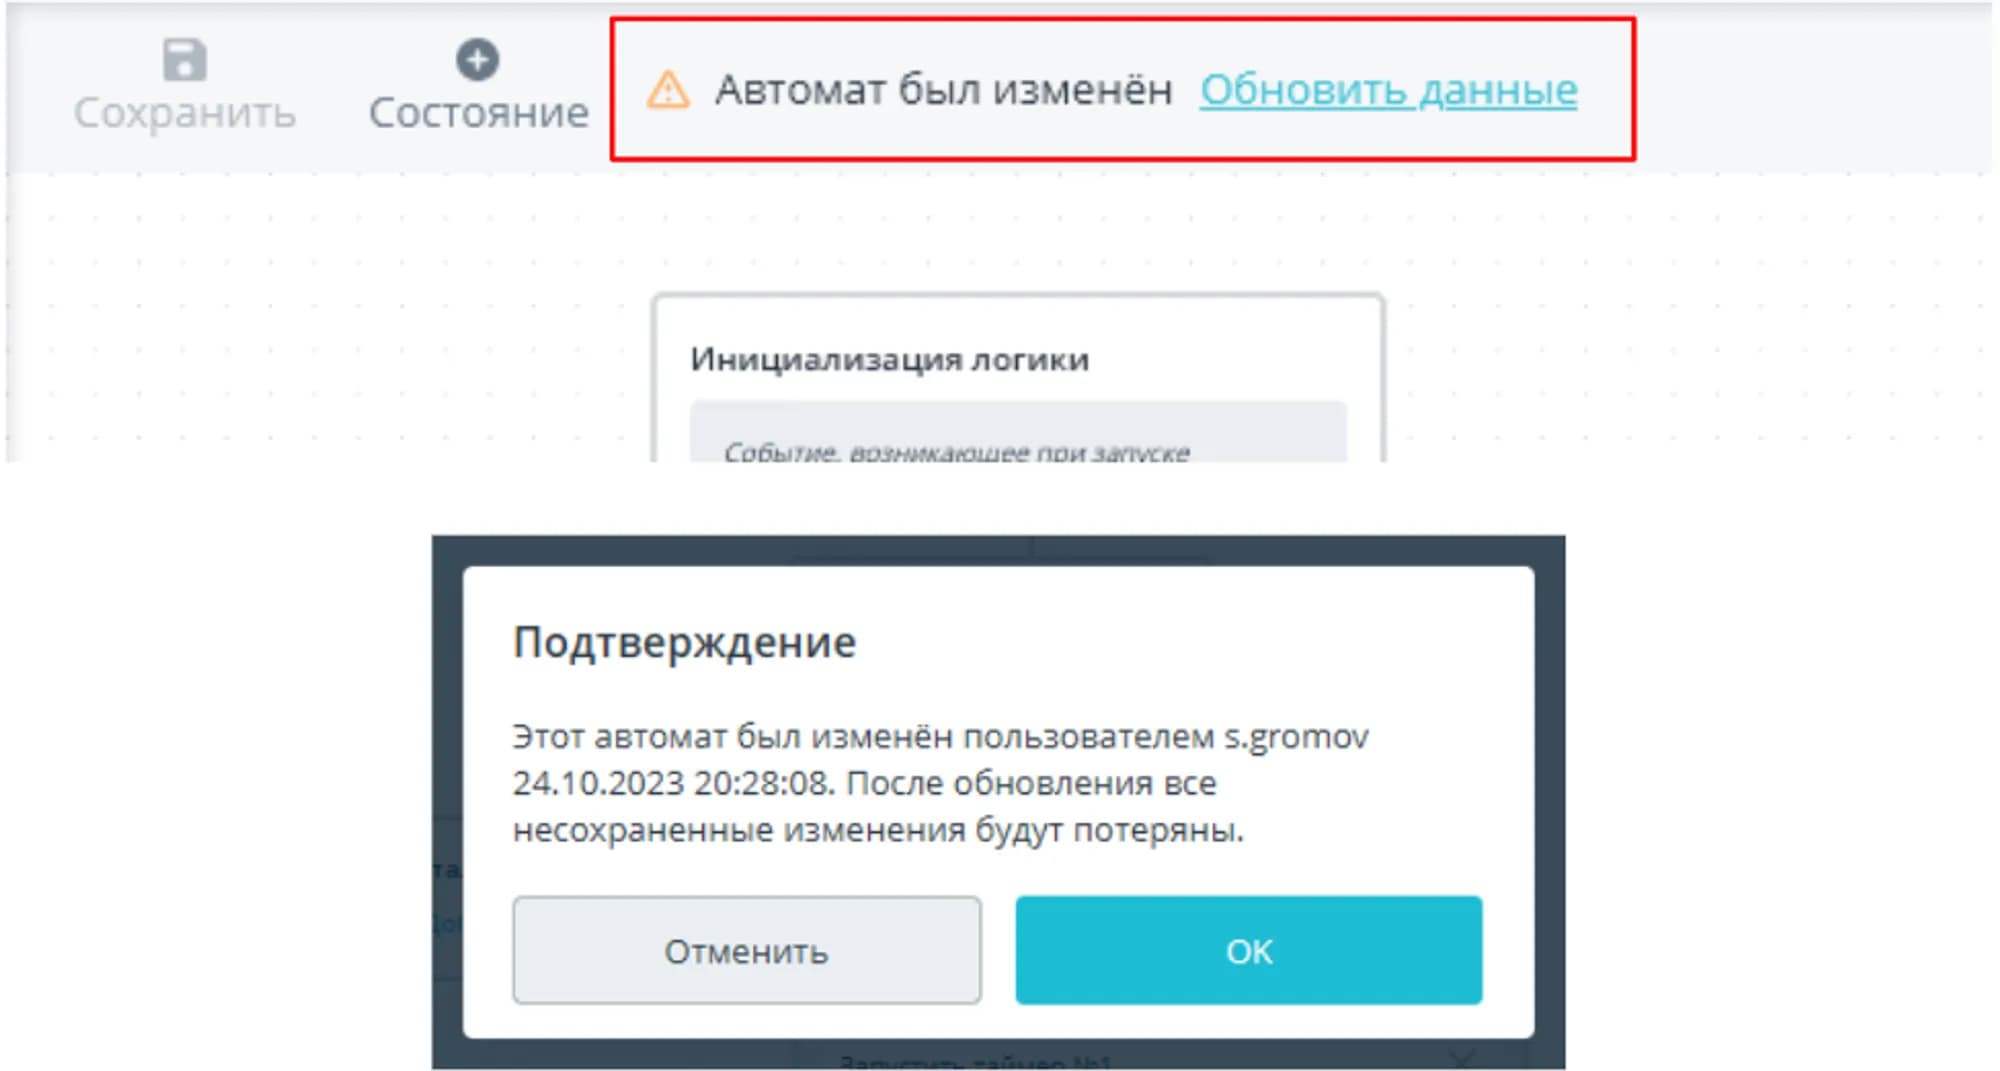Click the s.gromov username in the message
This screenshot has width=2000, height=1071.
(x=1296, y=737)
